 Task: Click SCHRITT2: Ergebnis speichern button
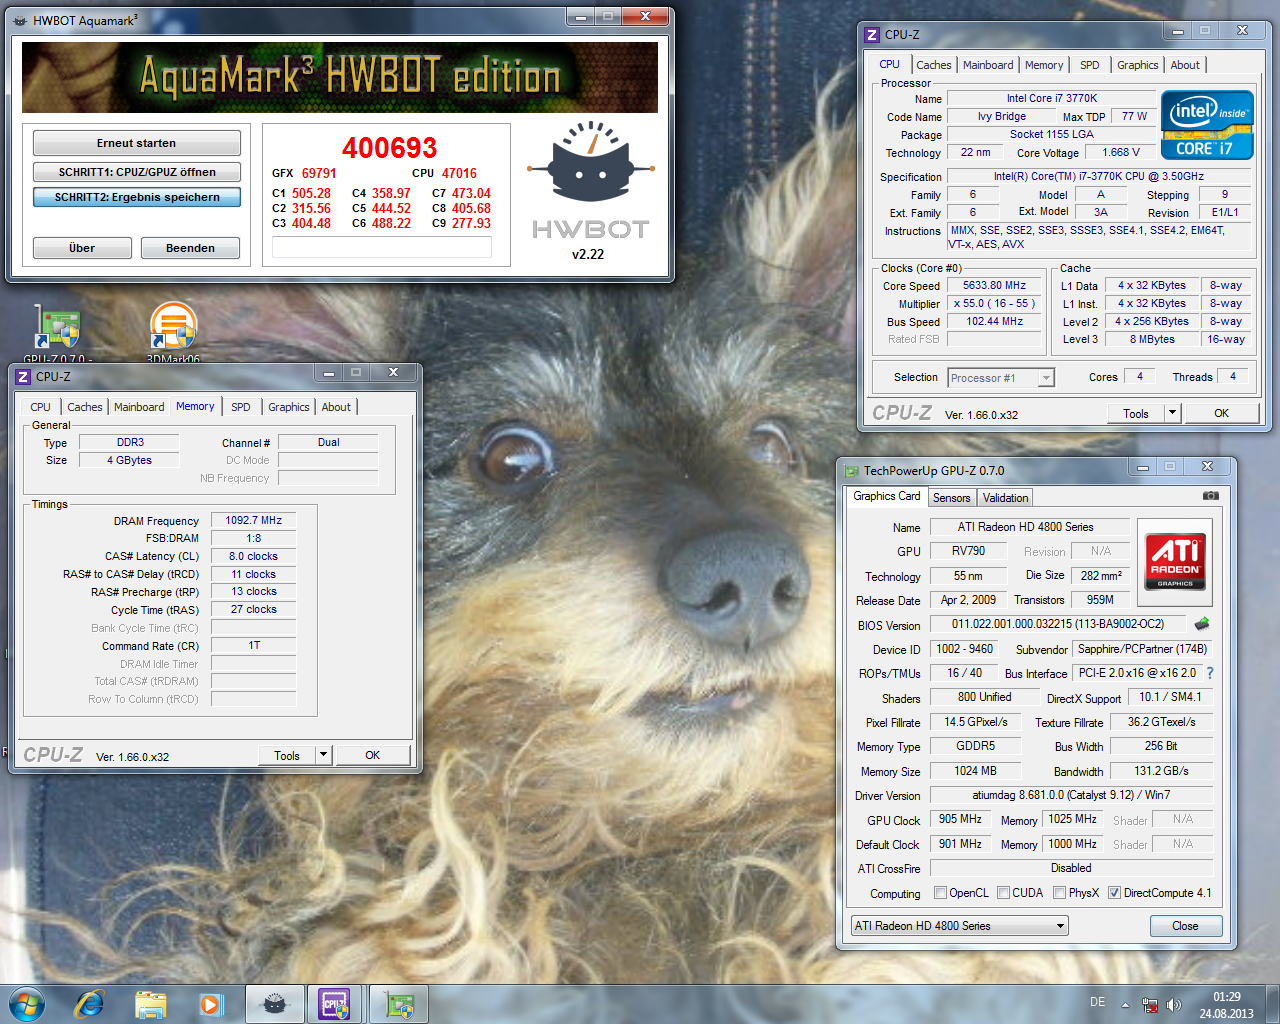(137, 197)
